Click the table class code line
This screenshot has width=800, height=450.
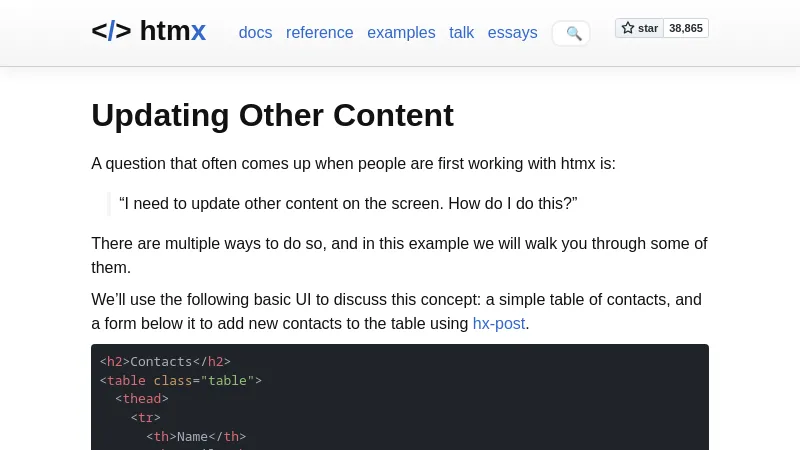coord(180,380)
